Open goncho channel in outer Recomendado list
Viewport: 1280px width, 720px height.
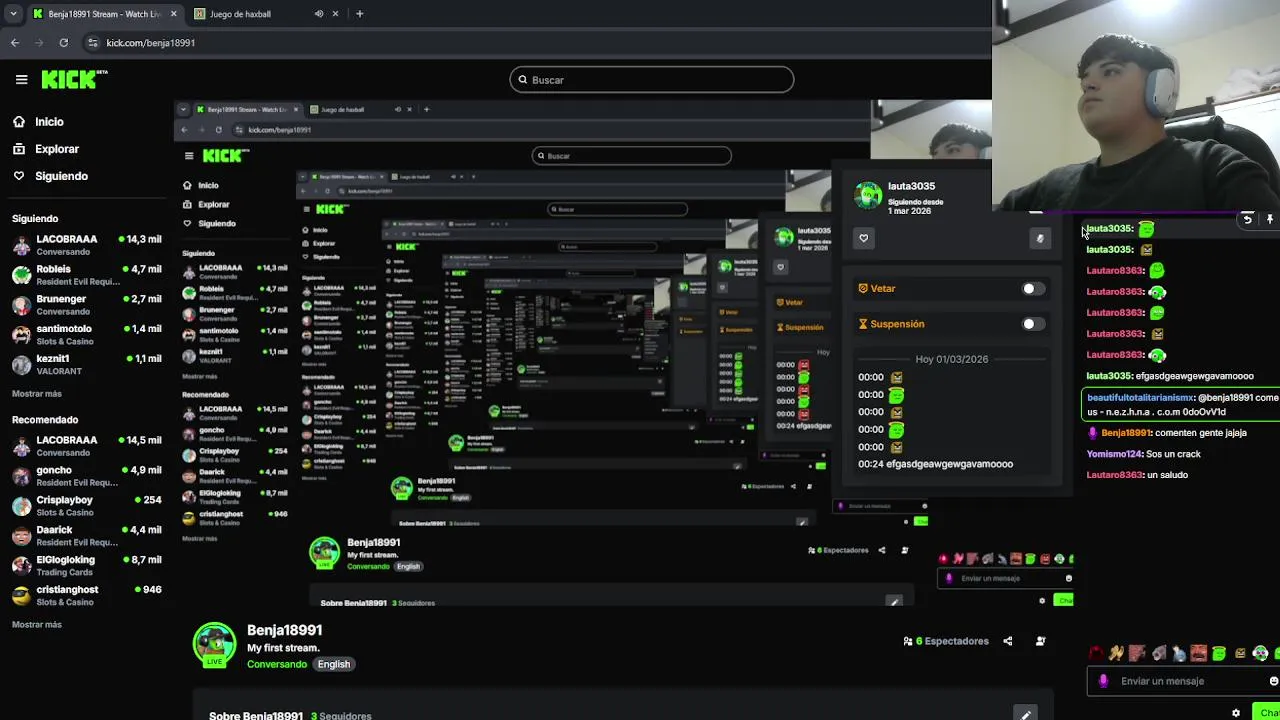pos(87,476)
